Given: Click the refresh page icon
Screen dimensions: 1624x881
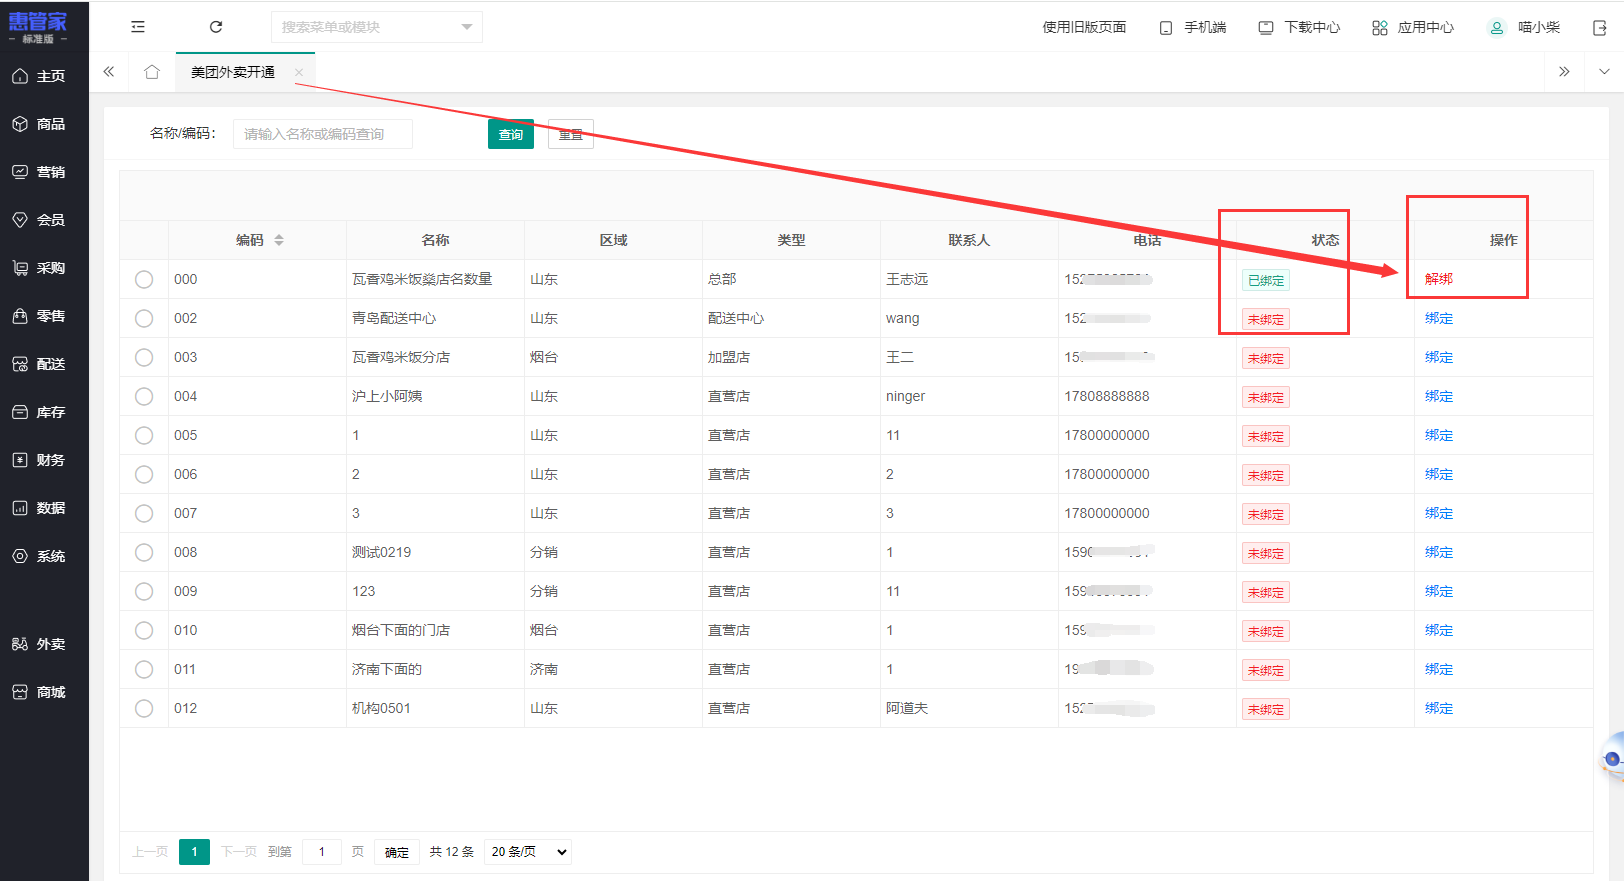Looking at the screenshot, I should click(216, 27).
